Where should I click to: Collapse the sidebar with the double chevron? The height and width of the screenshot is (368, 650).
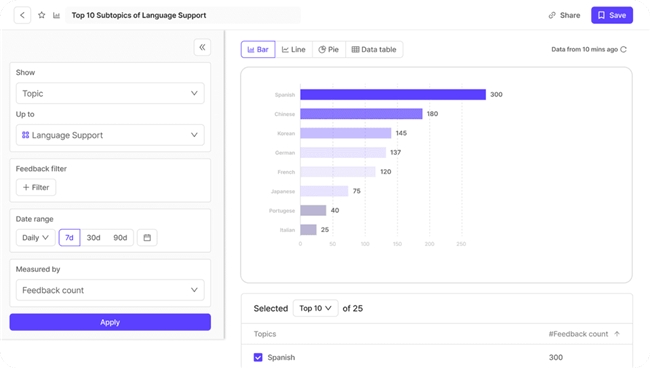point(202,47)
